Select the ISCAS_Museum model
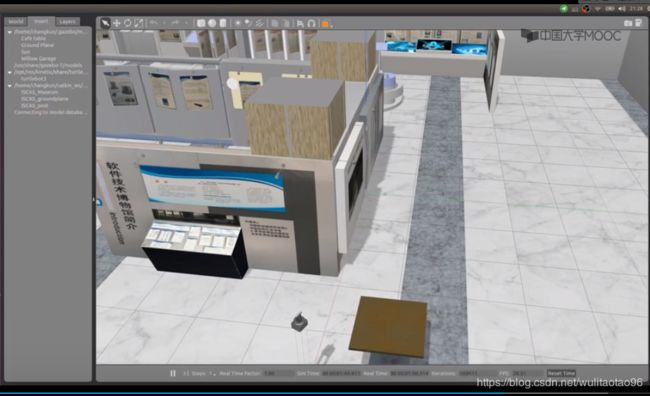This screenshot has width=650, height=396. tap(39, 92)
